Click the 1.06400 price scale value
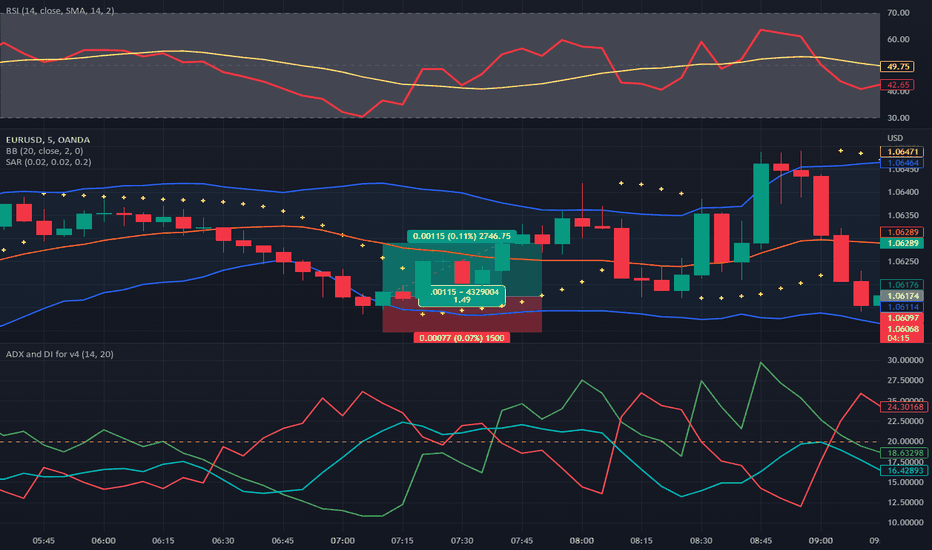Screen dimensions: 932x550 click(902, 192)
